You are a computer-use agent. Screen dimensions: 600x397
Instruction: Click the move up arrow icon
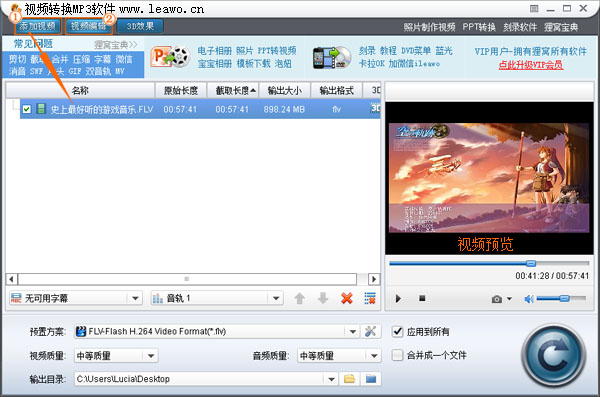coord(300,298)
